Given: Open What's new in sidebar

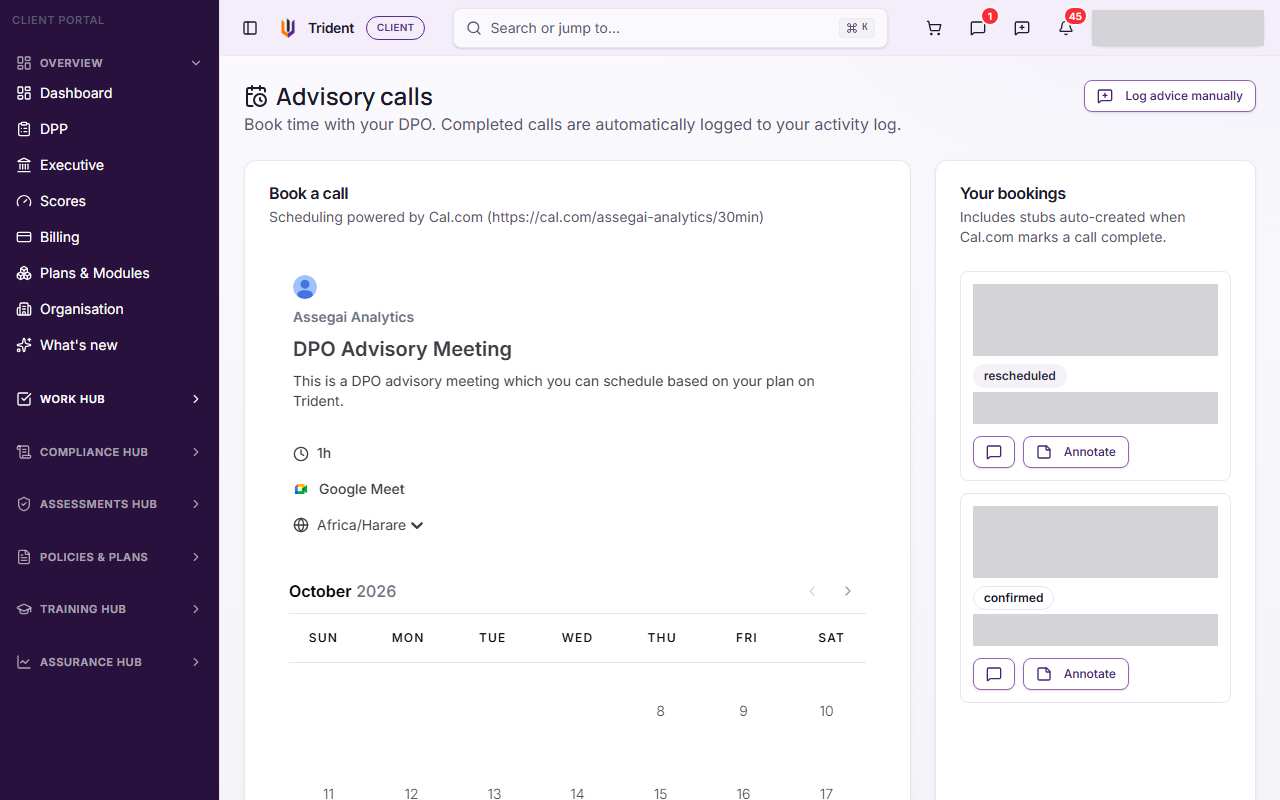Looking at the screenshot, I should 109,345.
